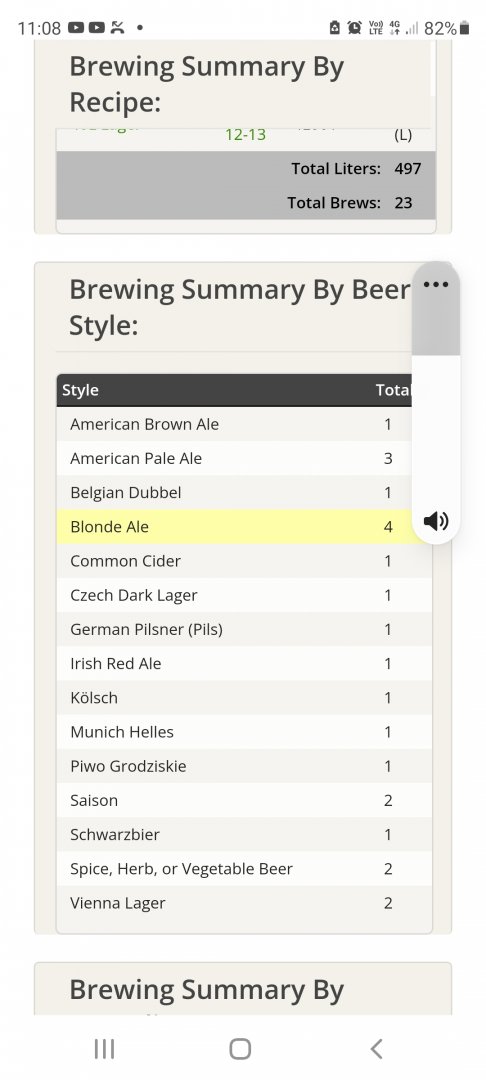
Task: Select the American Pale Ale row
Action: click(x=244, y=459)
